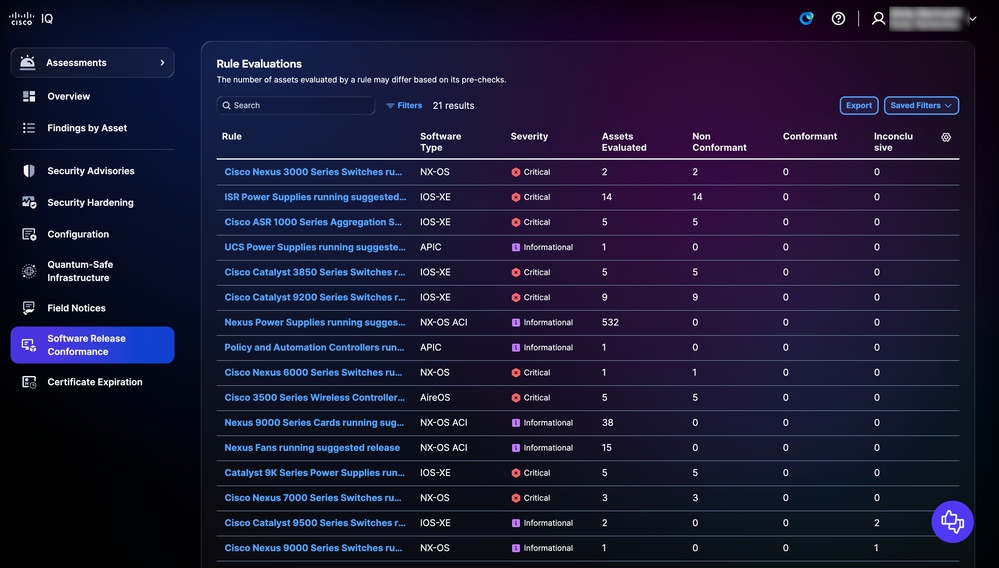The image size is (999, 568).
Task: Open the Saved Filters dropdown
Action: tap(921, 106)
